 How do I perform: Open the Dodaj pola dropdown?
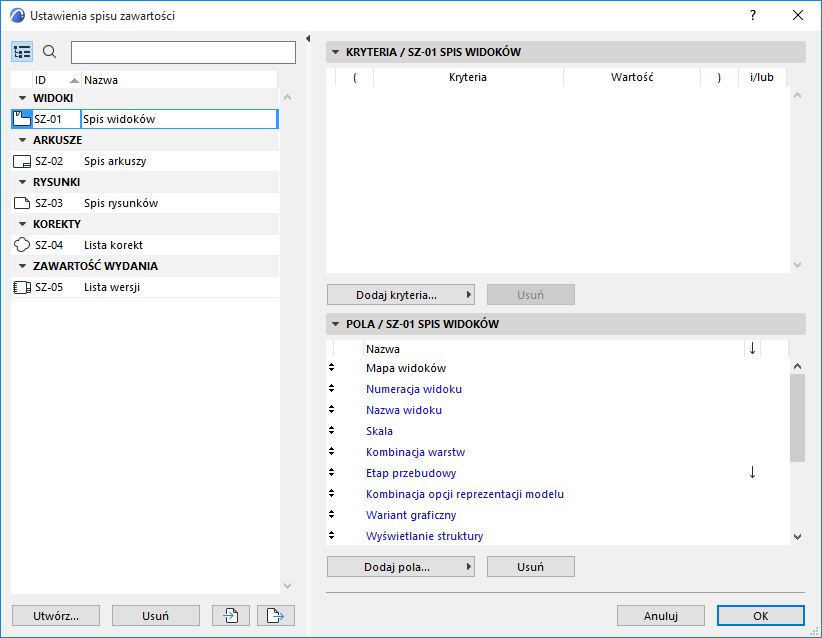(400, 567)
